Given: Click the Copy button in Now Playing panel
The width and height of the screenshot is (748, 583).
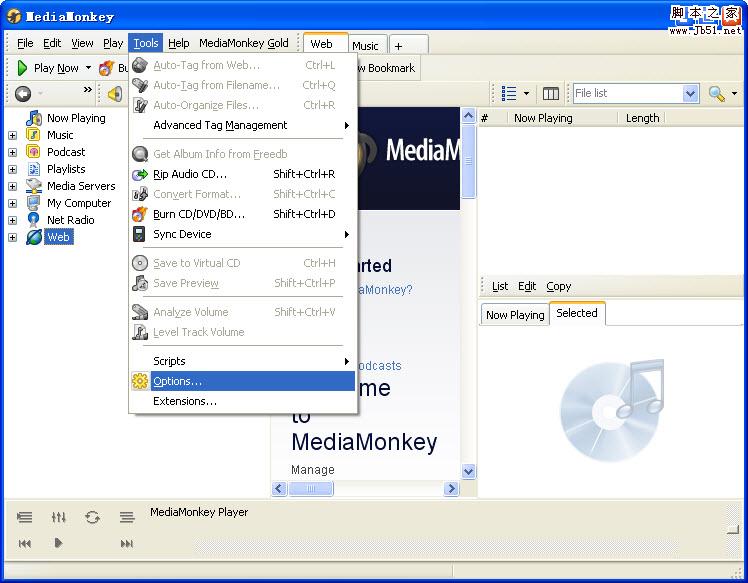Looking at the screenshot, I should [x=559, y=286].
